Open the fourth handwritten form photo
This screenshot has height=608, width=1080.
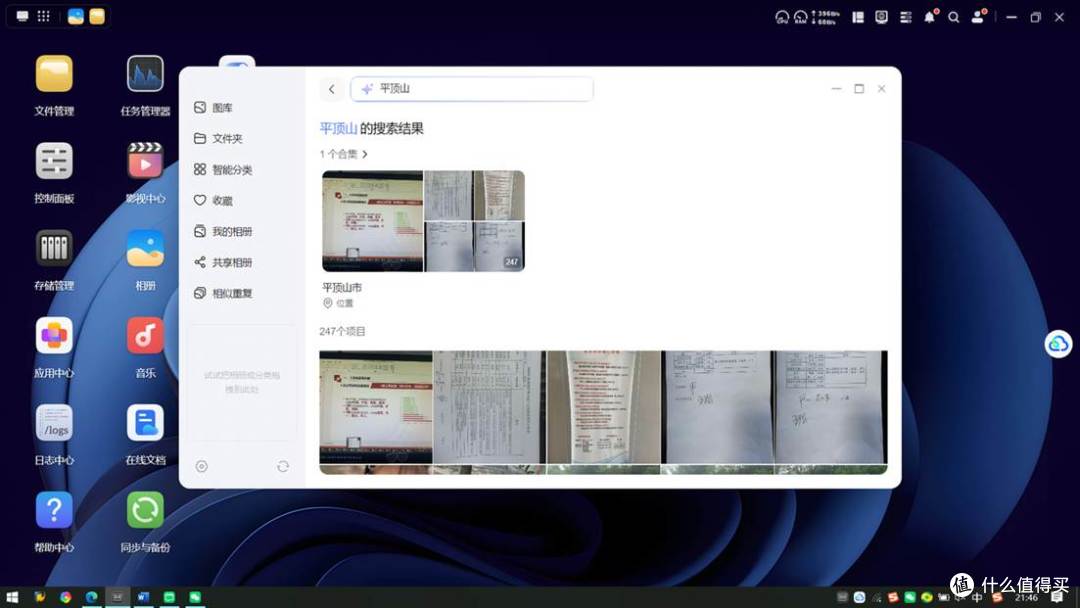pos(717,407)
